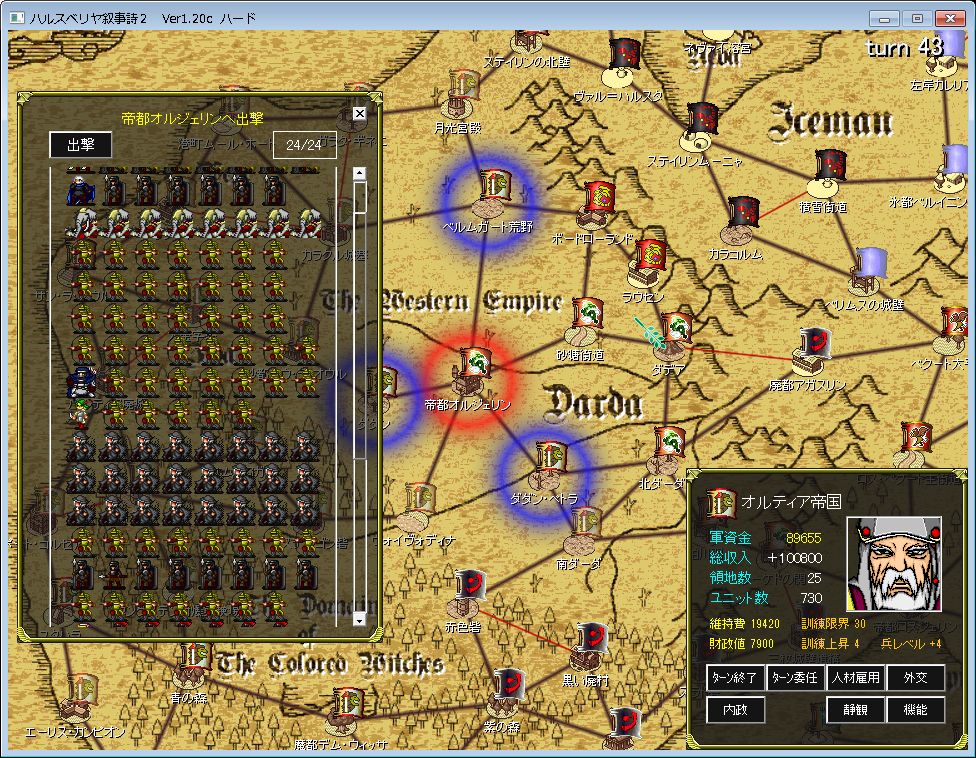The height and width of the screenshot is (758, 976).
Task: Click the ユニット数 value 730
Action: [x=811, y=598]
